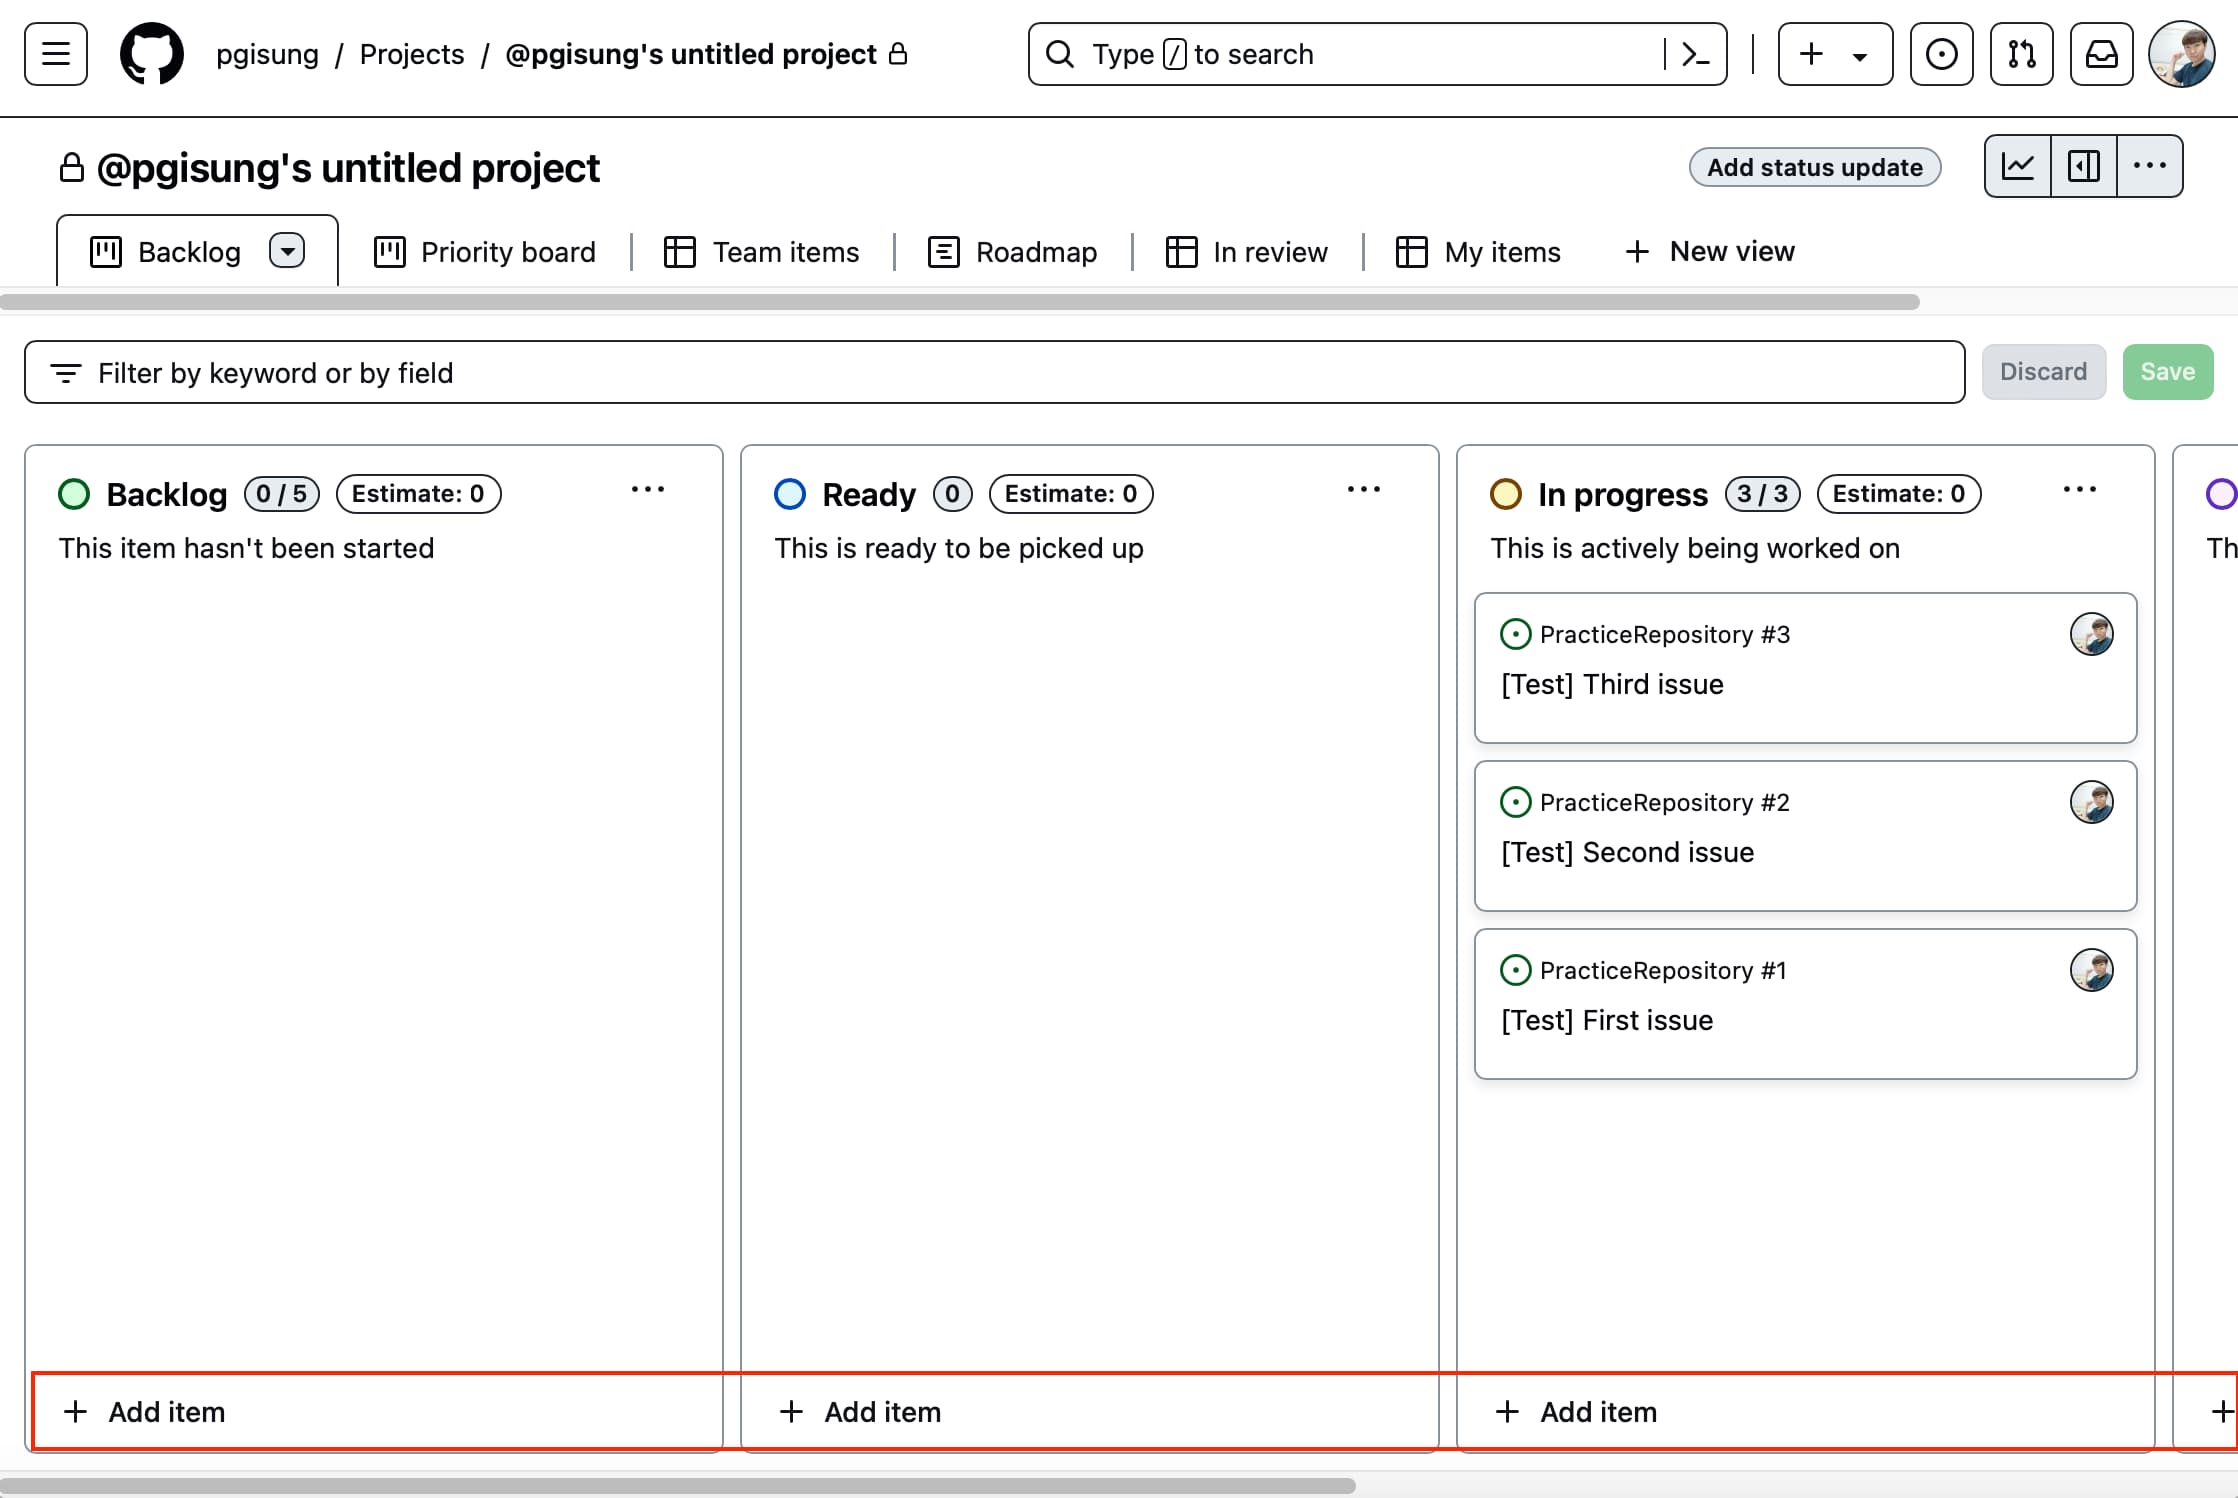Open the project three-dot menu

point(2150,166)
